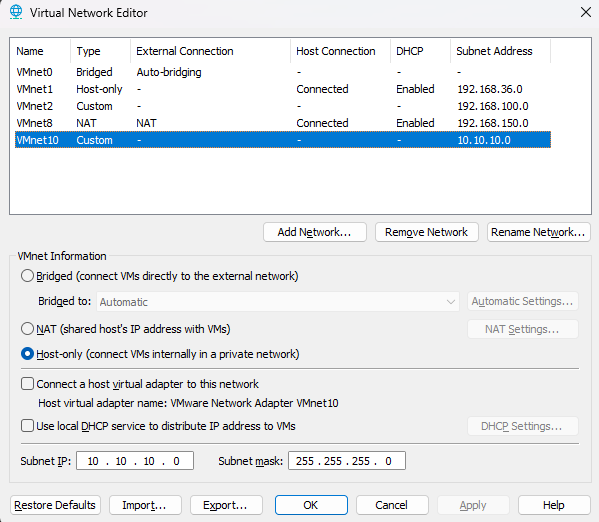Select the VMnet8 row
The image size is (599, 522).
click(283, 123)
